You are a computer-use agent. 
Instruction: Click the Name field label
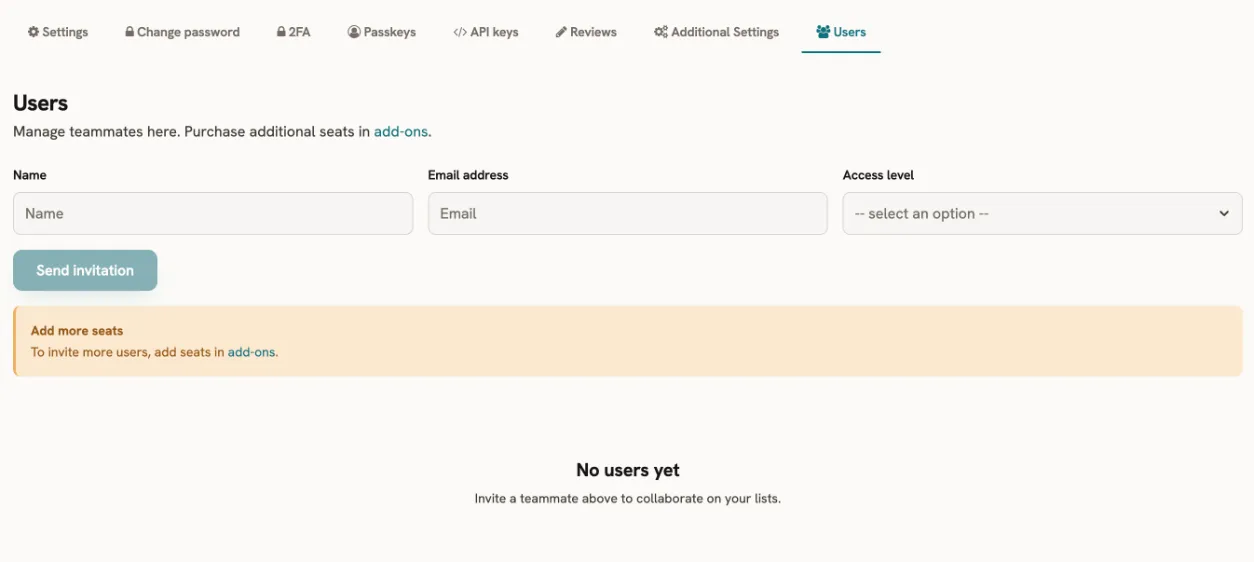30,175
